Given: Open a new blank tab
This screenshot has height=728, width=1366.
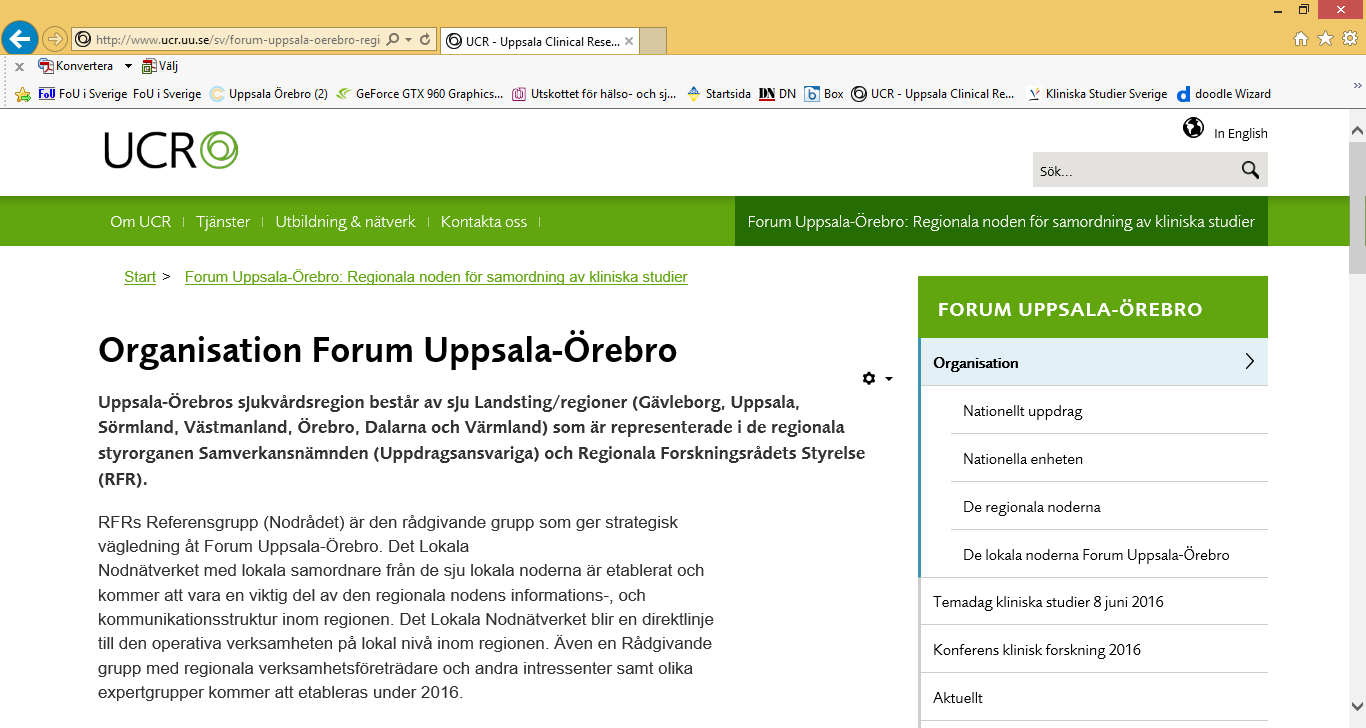Looking at the screenshot, I should tap(653, 41).
